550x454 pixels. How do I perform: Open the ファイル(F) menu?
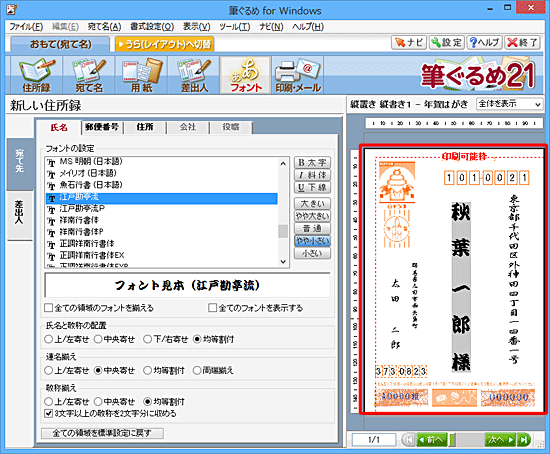(26, 27)
